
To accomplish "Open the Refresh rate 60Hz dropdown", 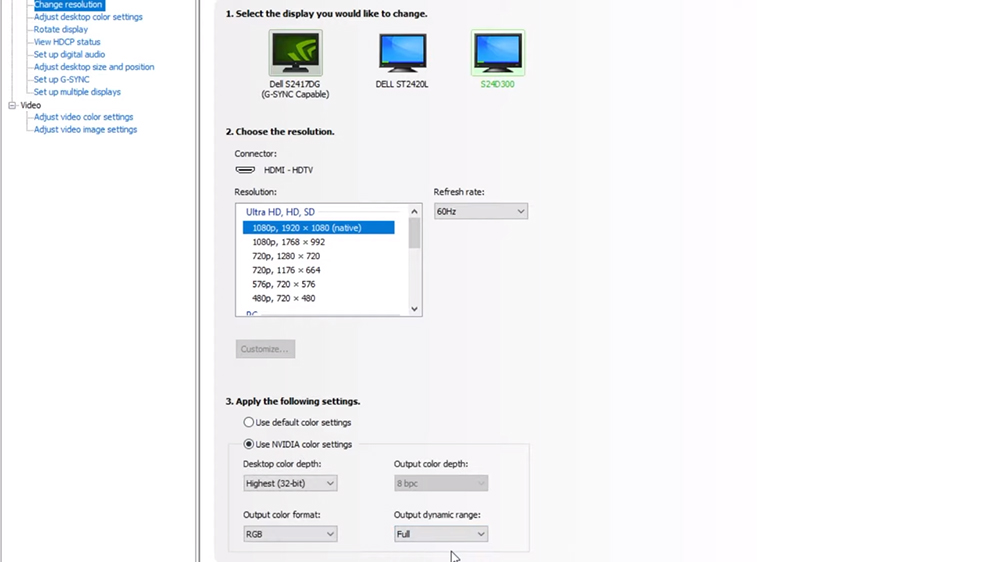I will click(481, 211).
